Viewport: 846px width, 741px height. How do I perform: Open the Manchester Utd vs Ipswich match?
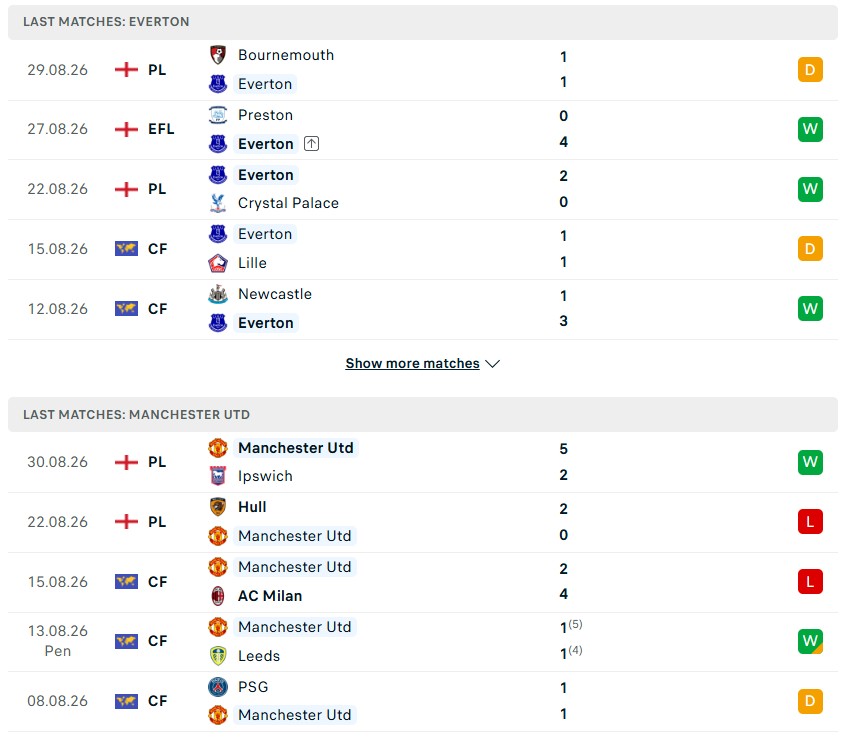423,462
